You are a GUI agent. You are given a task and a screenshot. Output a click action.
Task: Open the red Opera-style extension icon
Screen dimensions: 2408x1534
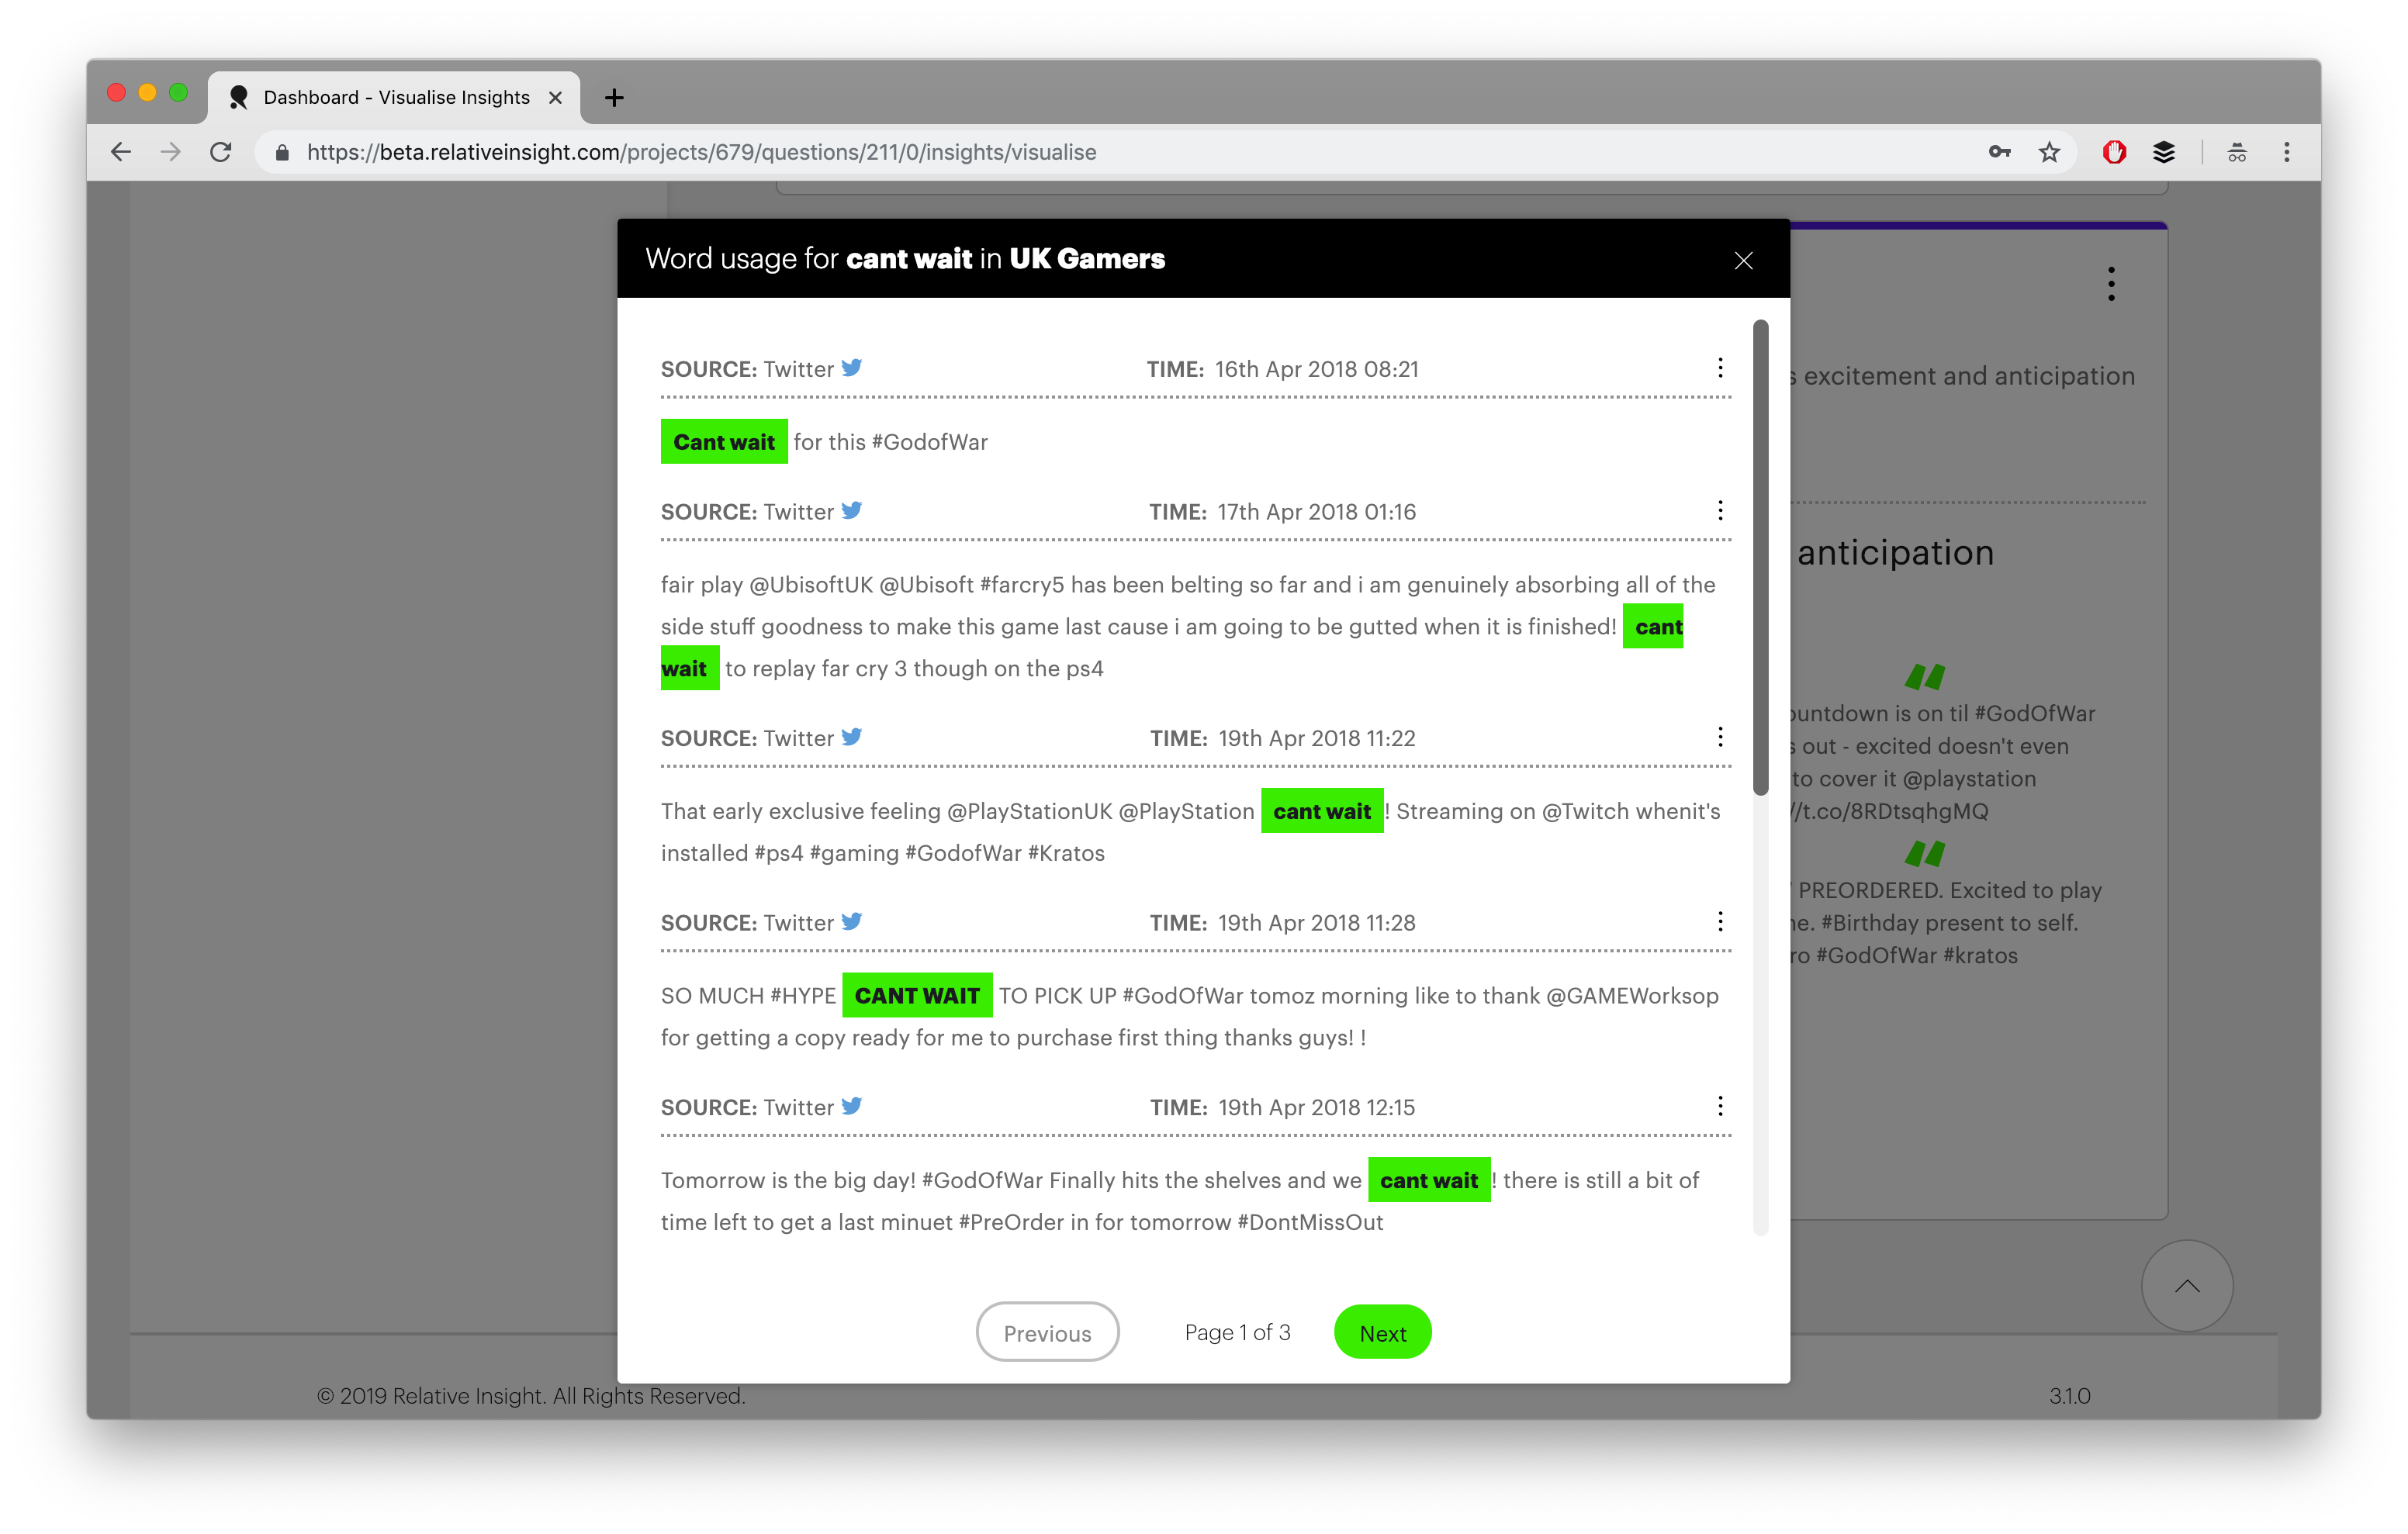(2113, 152)
